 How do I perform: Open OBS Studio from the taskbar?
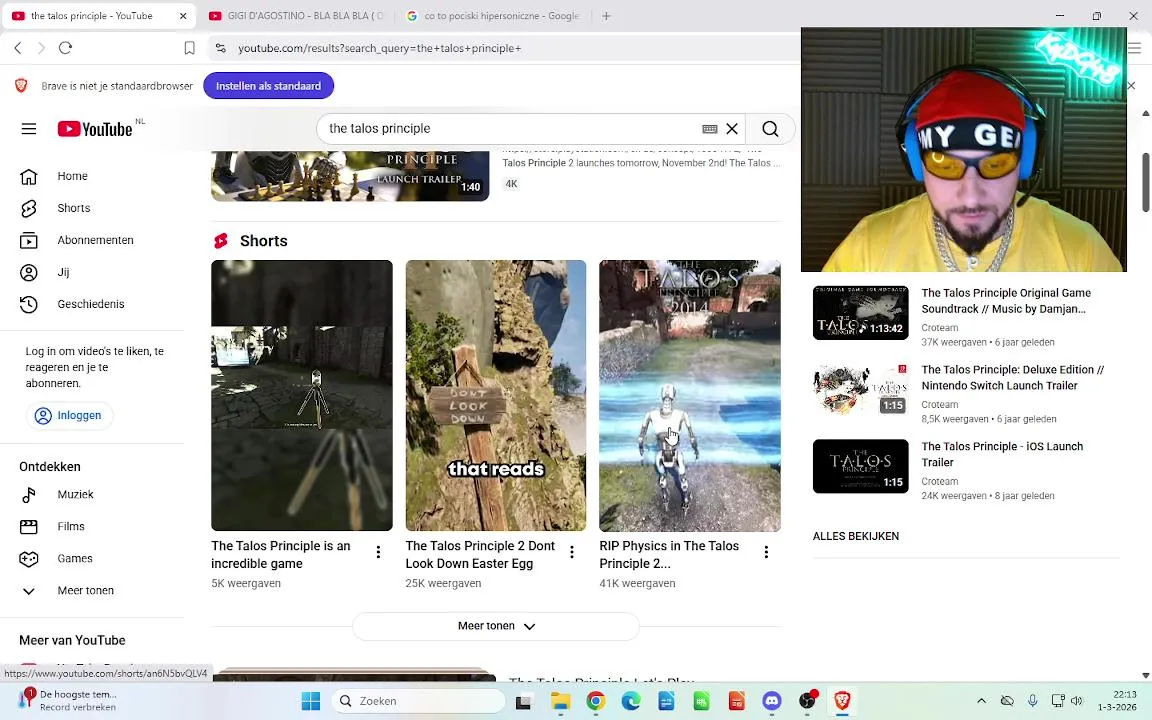click(807, 702)
